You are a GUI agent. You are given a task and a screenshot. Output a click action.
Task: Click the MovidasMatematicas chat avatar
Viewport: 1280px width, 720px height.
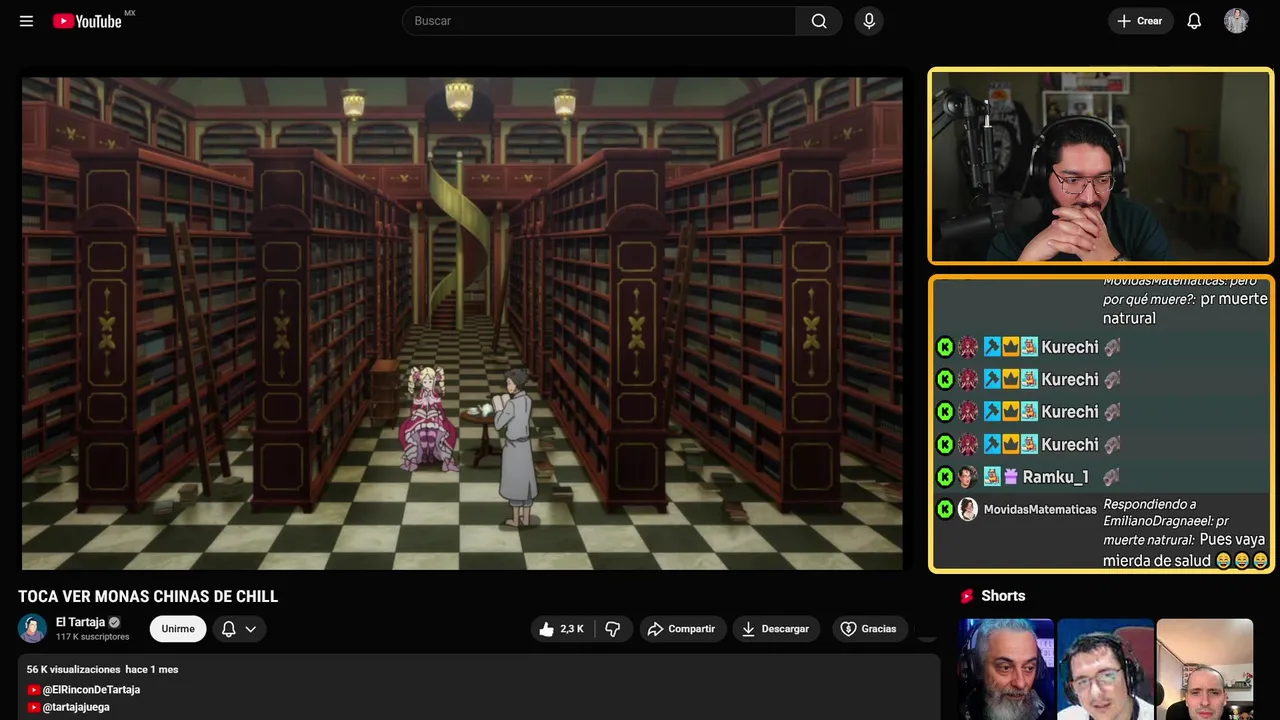pyautogui.click(x=967, y=509)
